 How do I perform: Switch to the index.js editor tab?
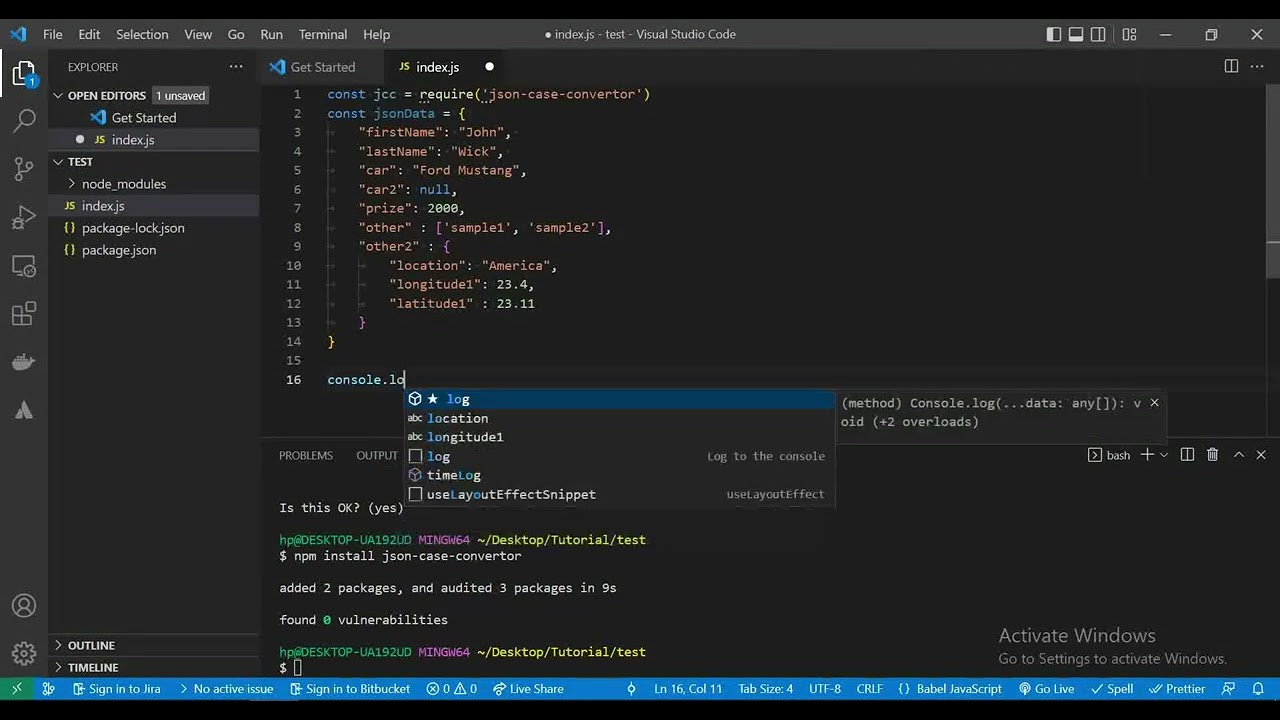pos(437,67)
